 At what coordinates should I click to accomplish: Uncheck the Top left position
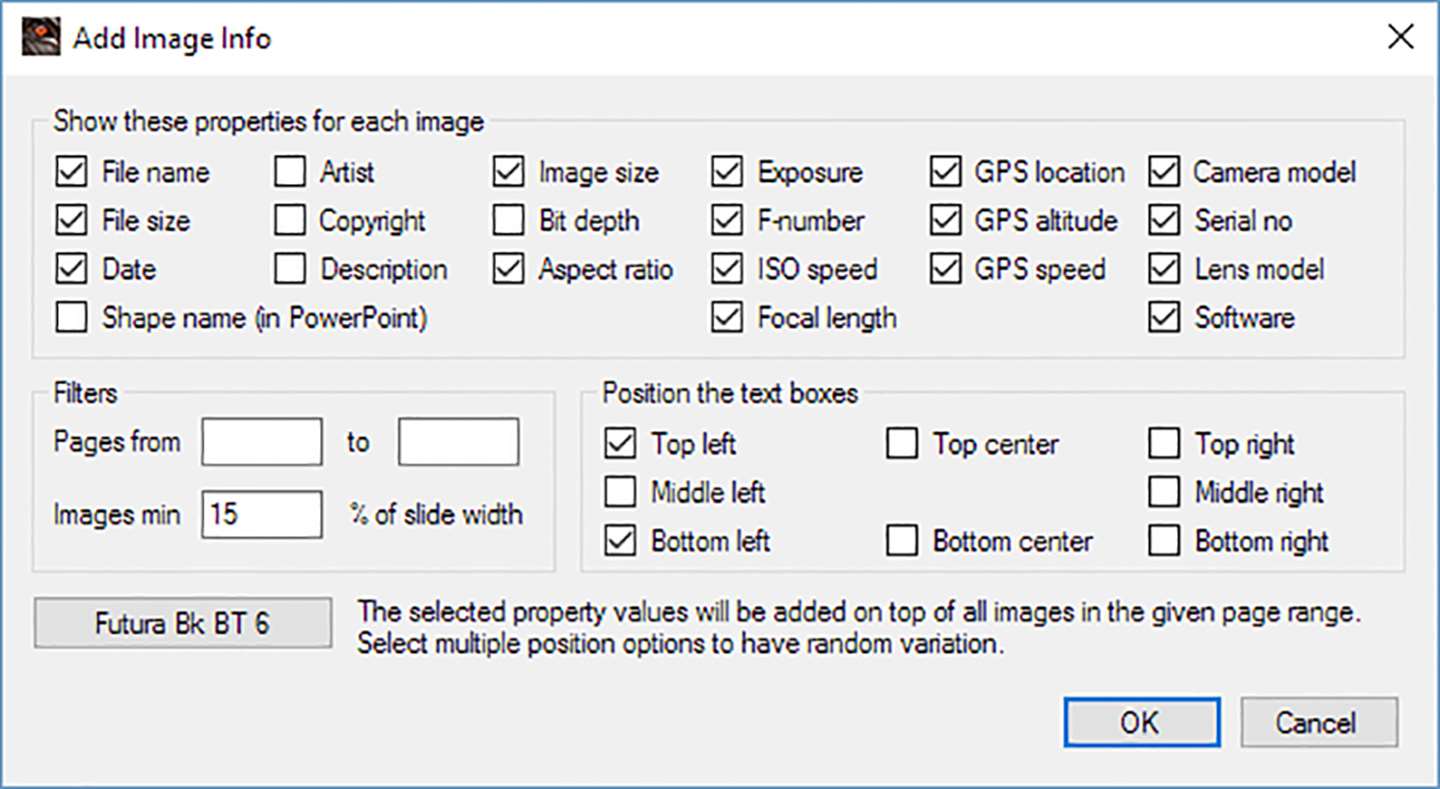pos(621,444)
